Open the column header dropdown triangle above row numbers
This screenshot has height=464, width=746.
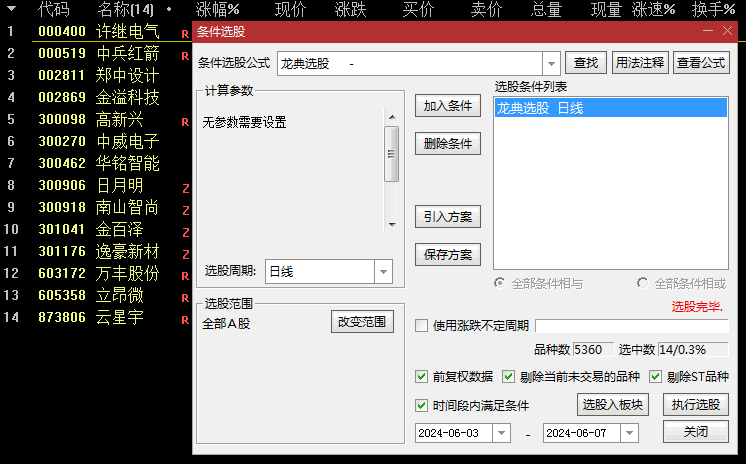tap(11, 9)
